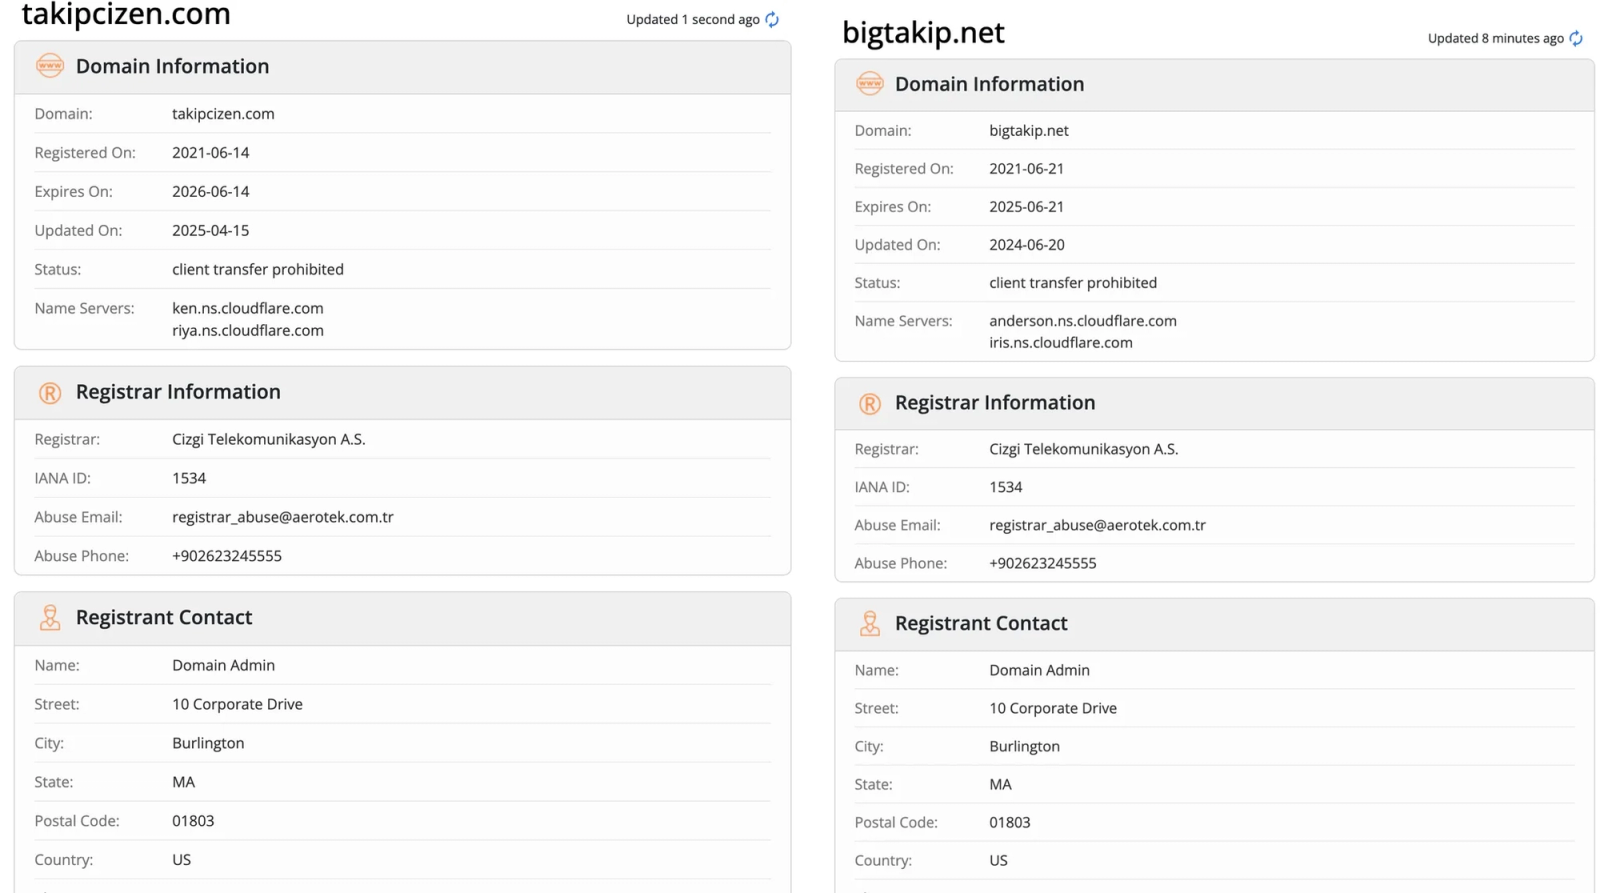Click the takipcizen.com abuse phone +902623245555
Screen dimensions: 1600x893
(x=226, y=556)
